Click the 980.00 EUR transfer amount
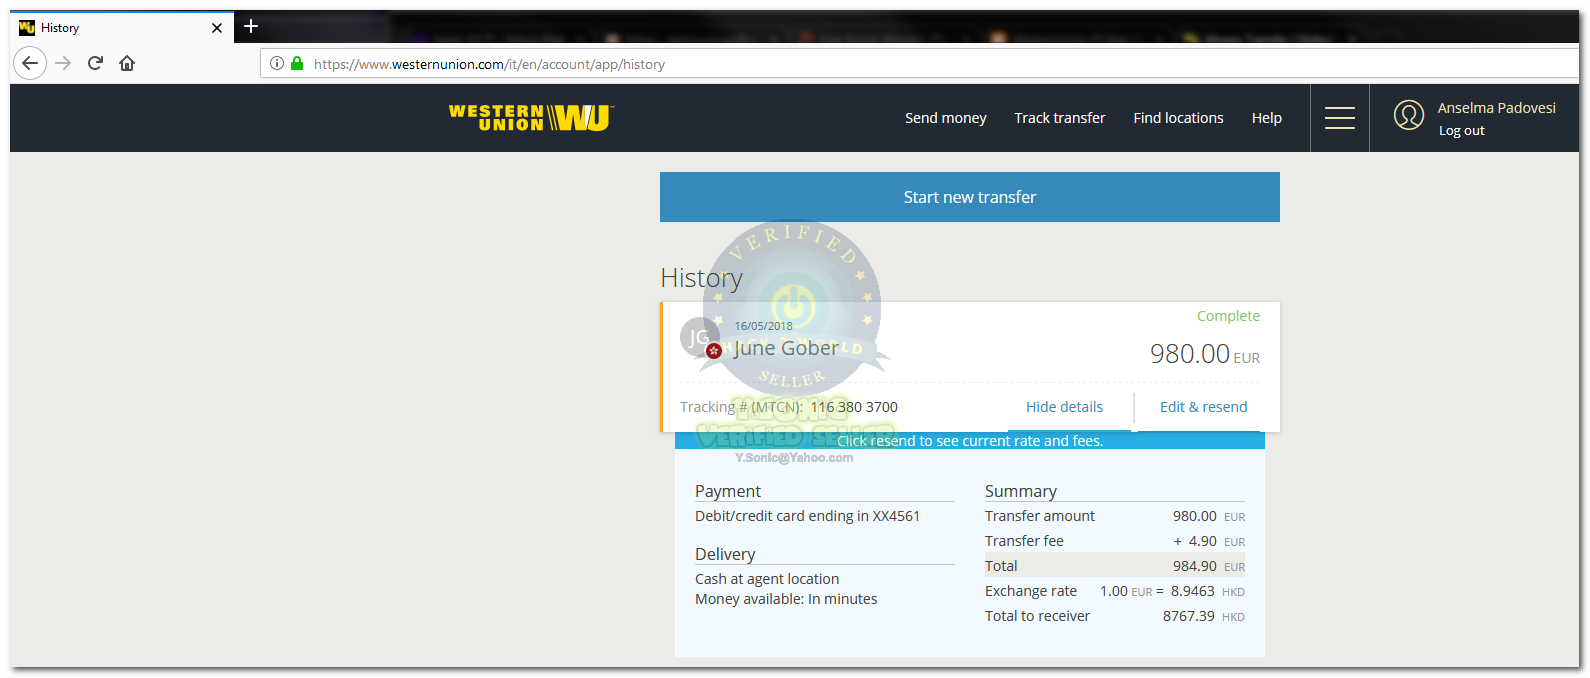1590x678 pixels. [1205, 354]
